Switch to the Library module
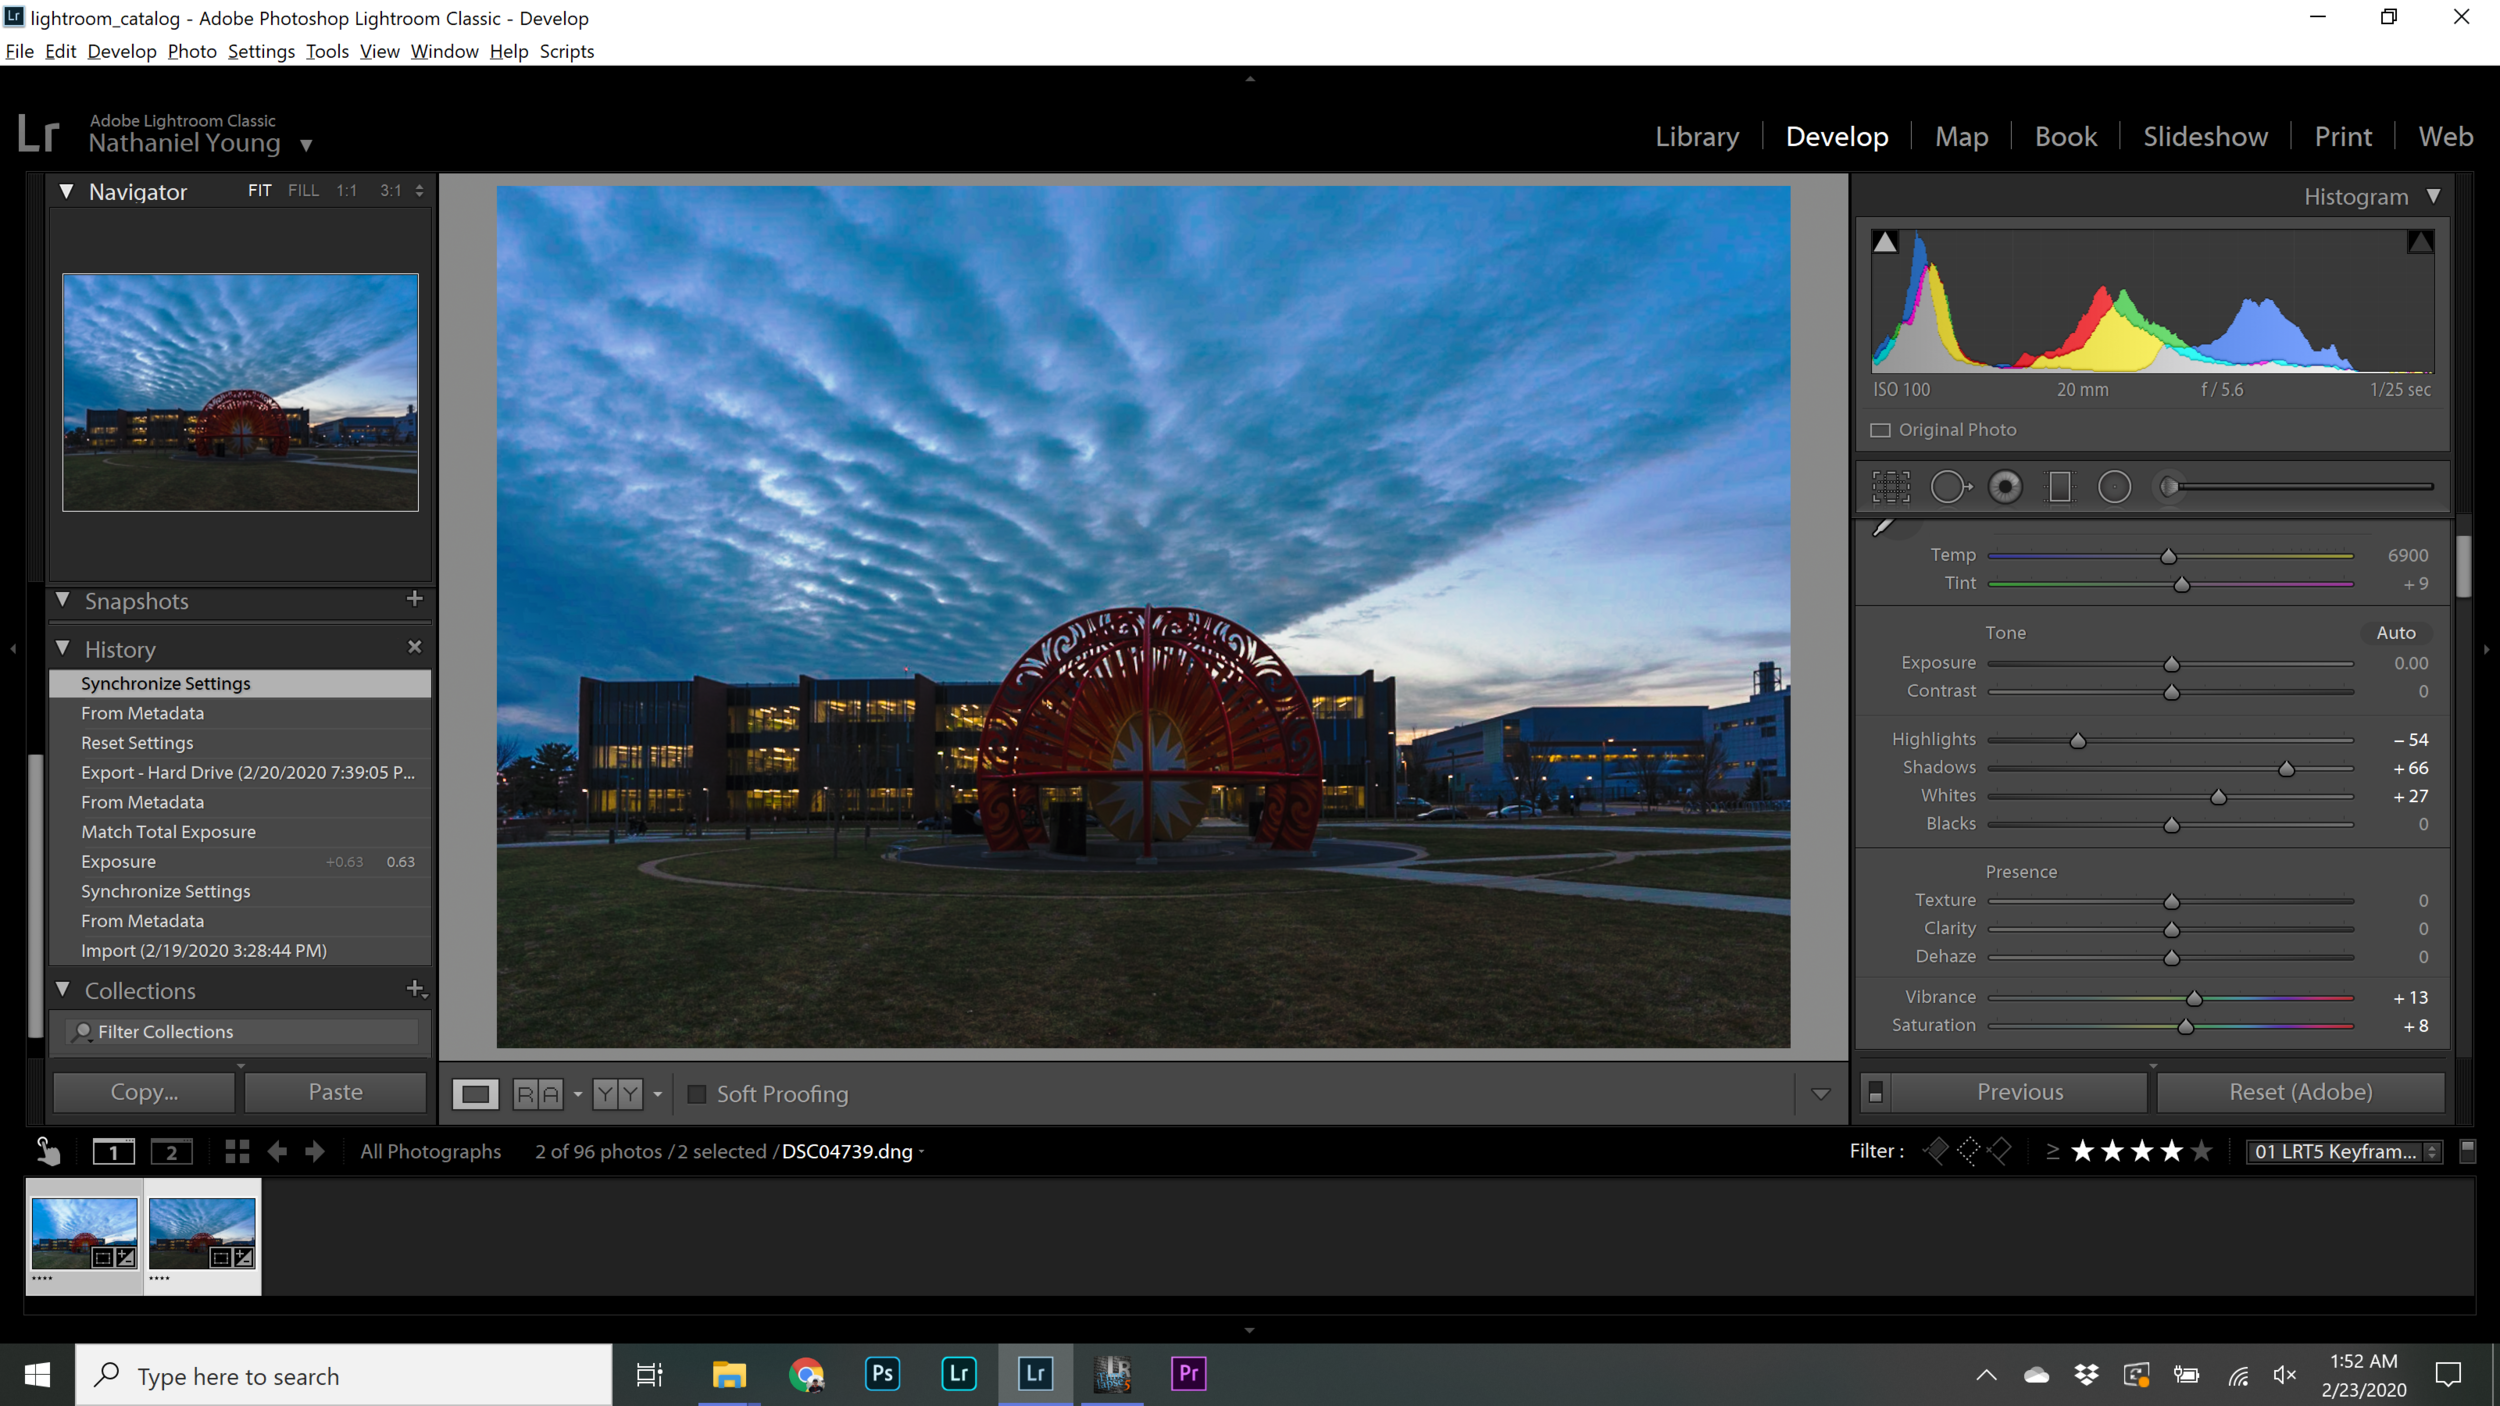This screenshot has width=2500, height=1406. click(1696, 136)
